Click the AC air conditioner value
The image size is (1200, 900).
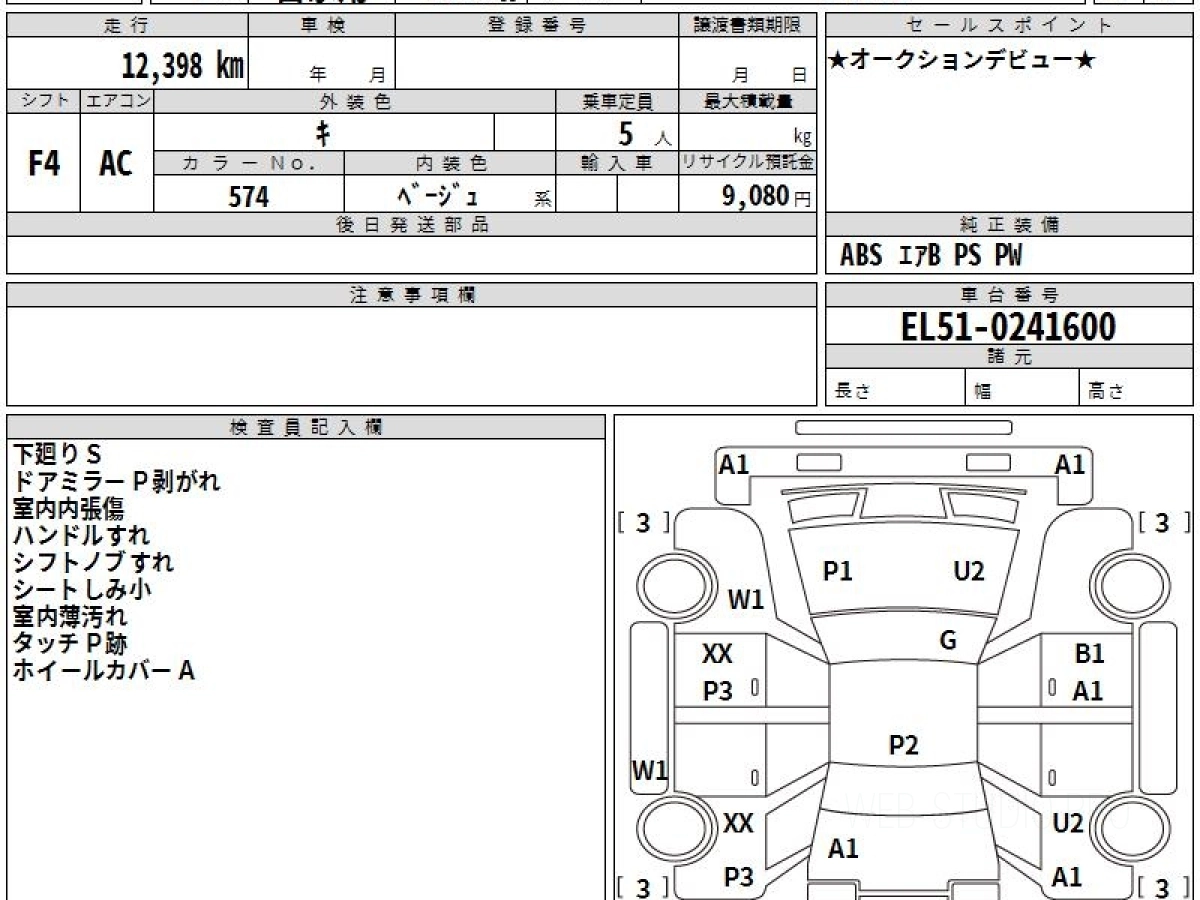(x=117, y=163)
